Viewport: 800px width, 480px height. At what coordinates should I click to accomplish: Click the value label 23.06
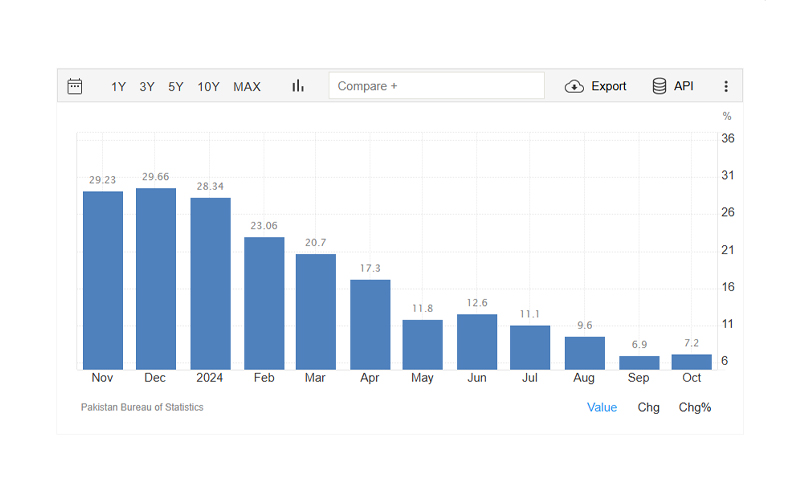click(264, 225)
